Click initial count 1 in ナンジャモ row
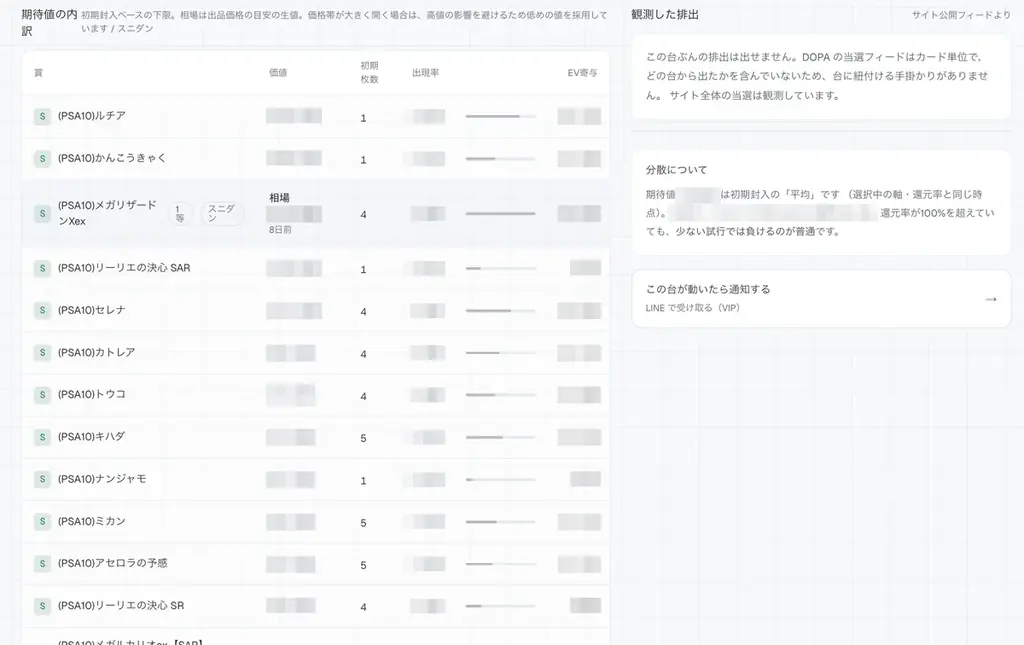Screen dimensions: 1024x645 [363, 480]
